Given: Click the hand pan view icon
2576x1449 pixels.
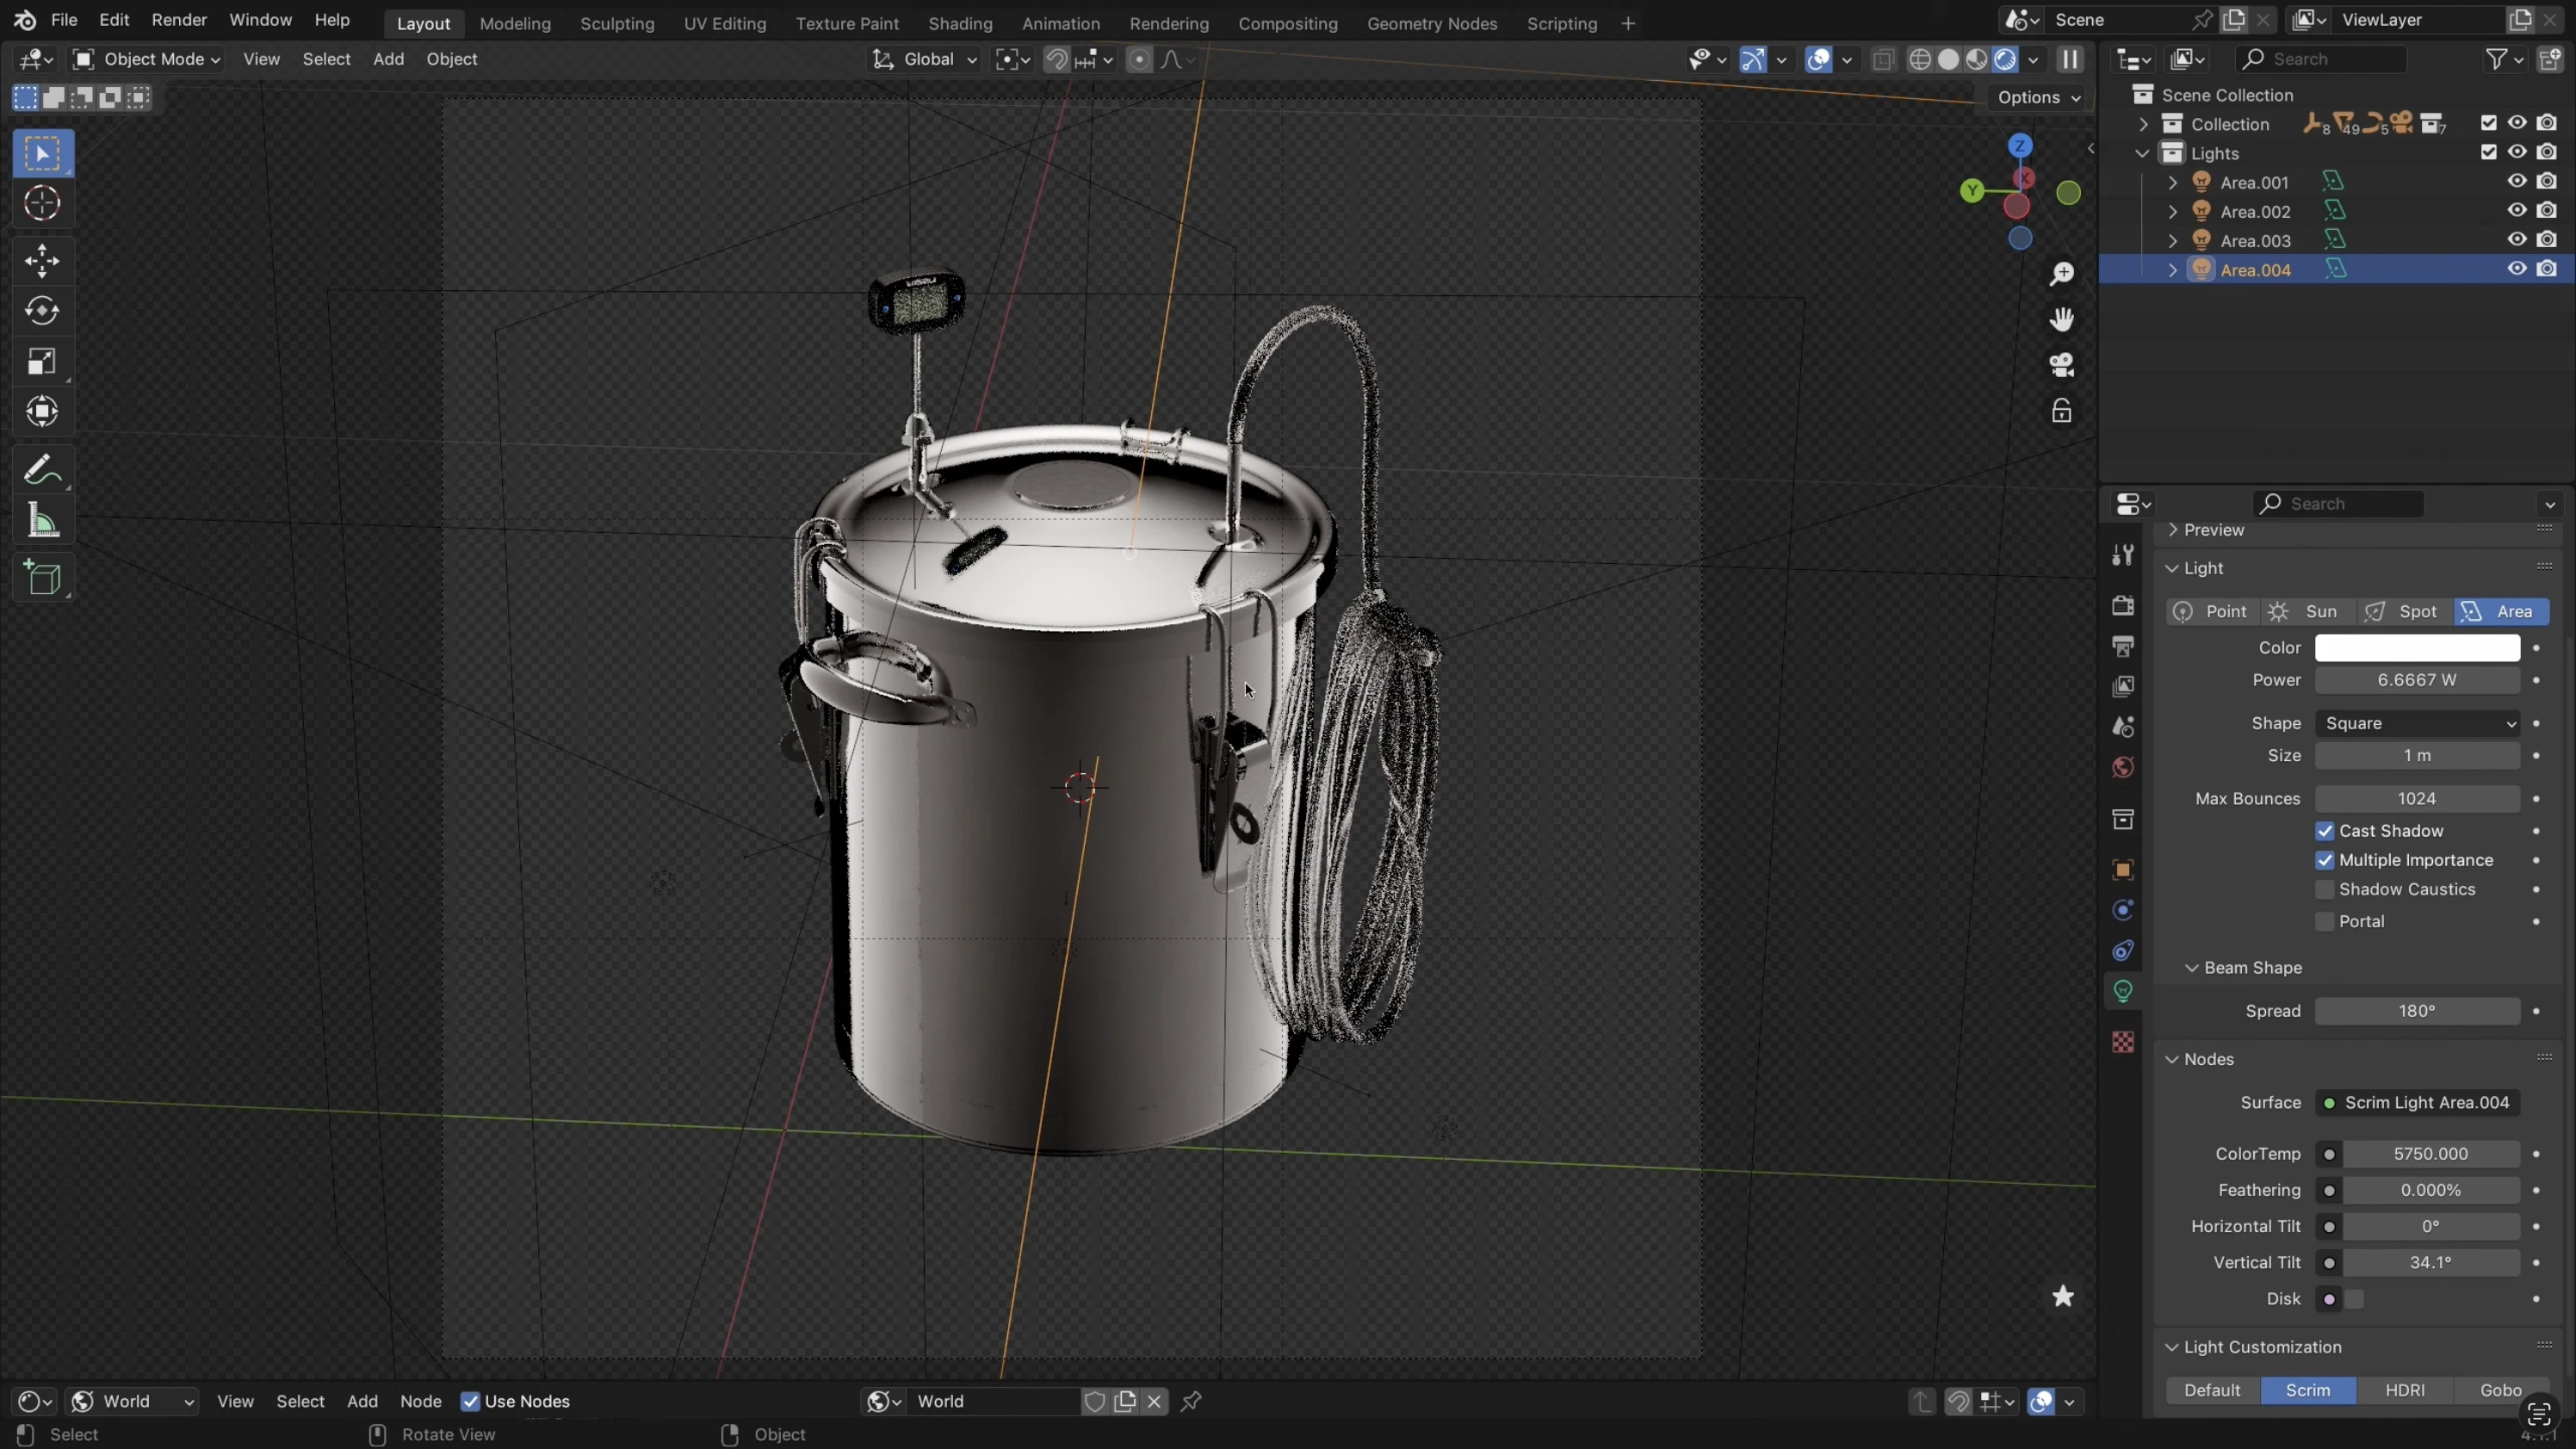Looking at the screenshot, I should pos(2062,320).
